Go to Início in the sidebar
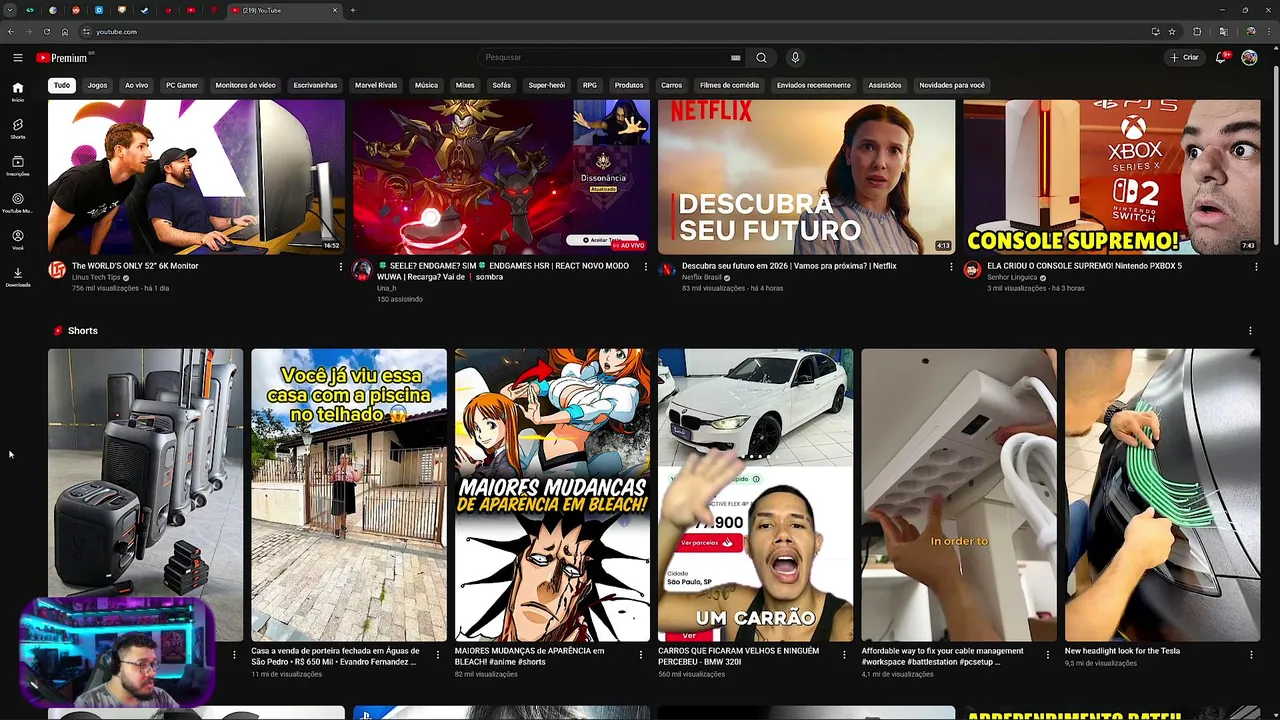Image resolution: width=1280 pixels, height=720 pixels. point(17,92)
